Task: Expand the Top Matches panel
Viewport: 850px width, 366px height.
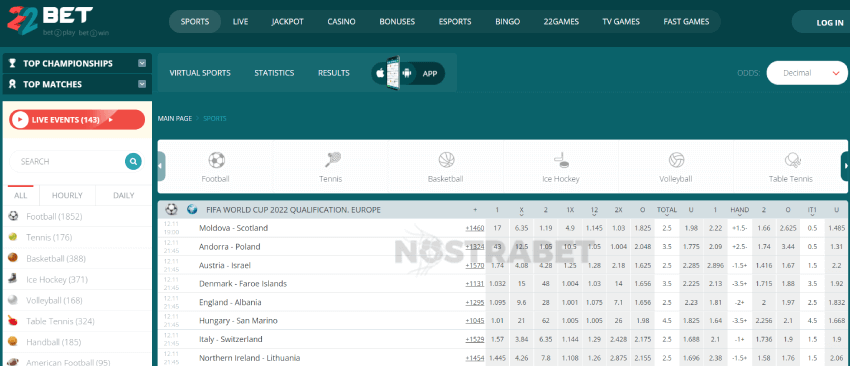Action: pos(142,84)
